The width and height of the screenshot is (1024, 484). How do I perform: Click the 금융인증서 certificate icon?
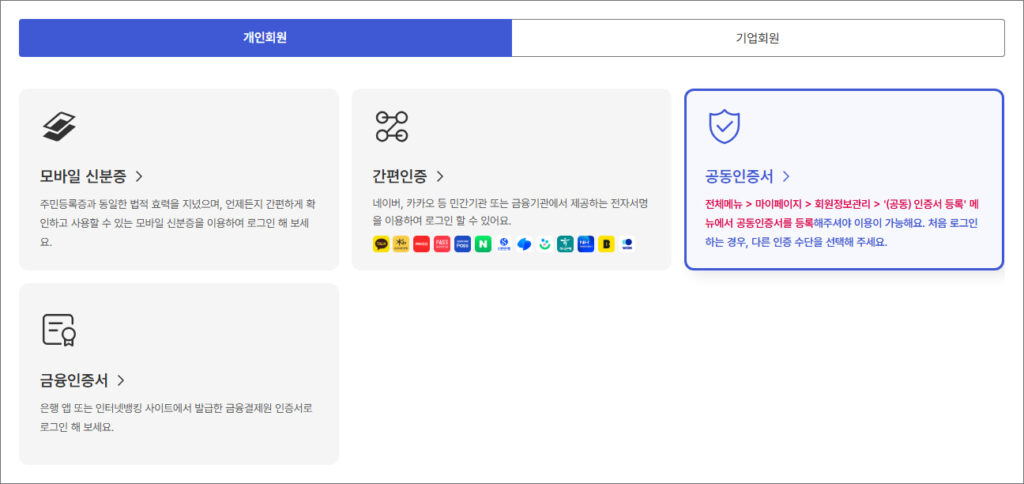tap(59, 329)
